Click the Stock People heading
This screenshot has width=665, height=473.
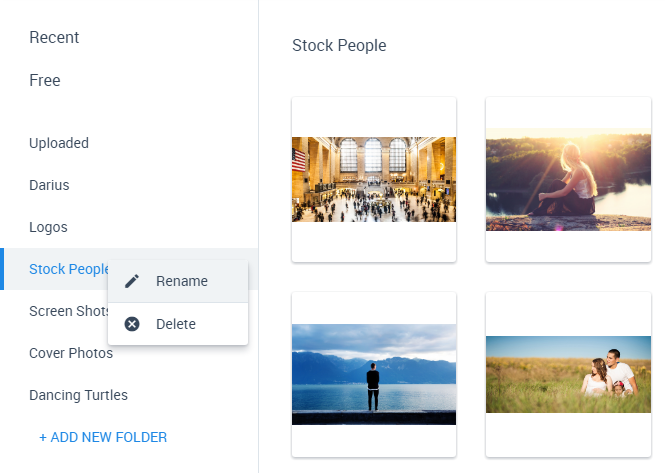(x=339, y=45)
